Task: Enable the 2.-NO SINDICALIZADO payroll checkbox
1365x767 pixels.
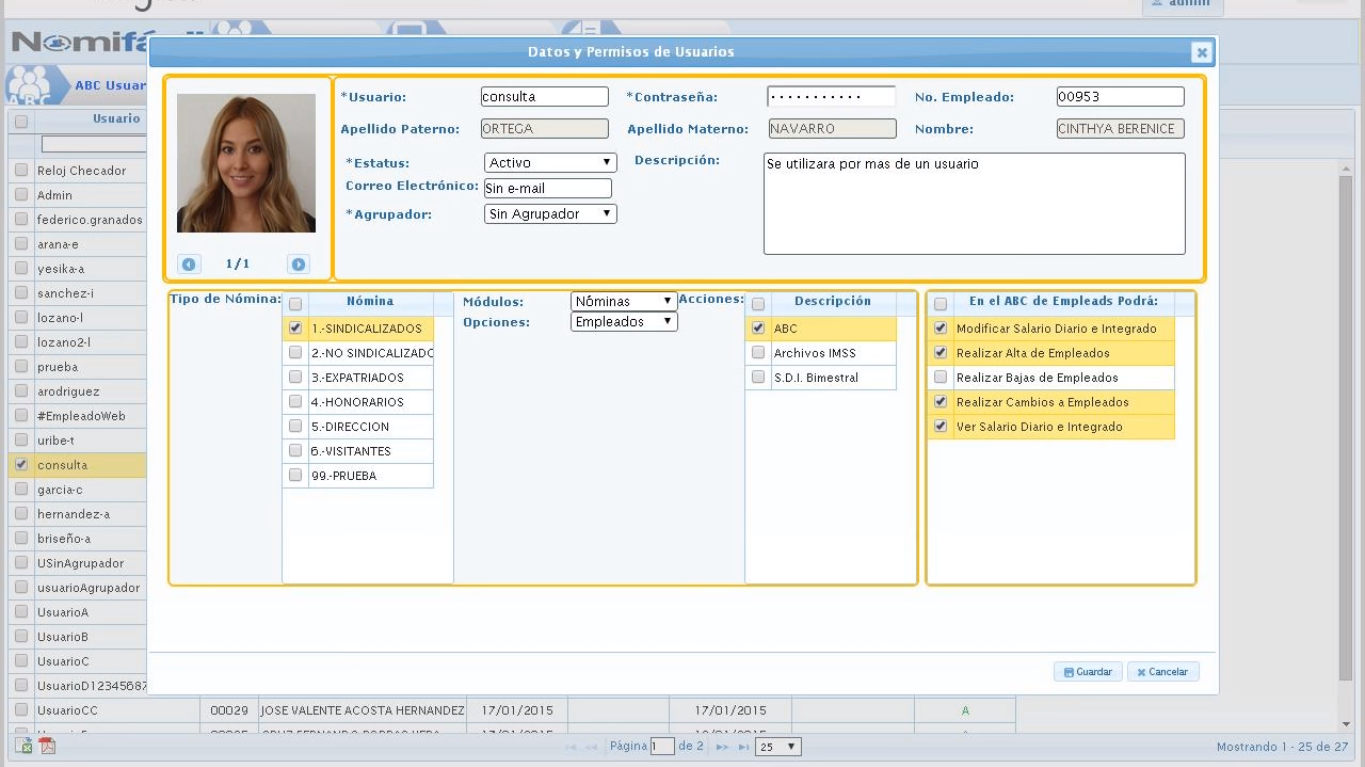Action: [295, 353]
